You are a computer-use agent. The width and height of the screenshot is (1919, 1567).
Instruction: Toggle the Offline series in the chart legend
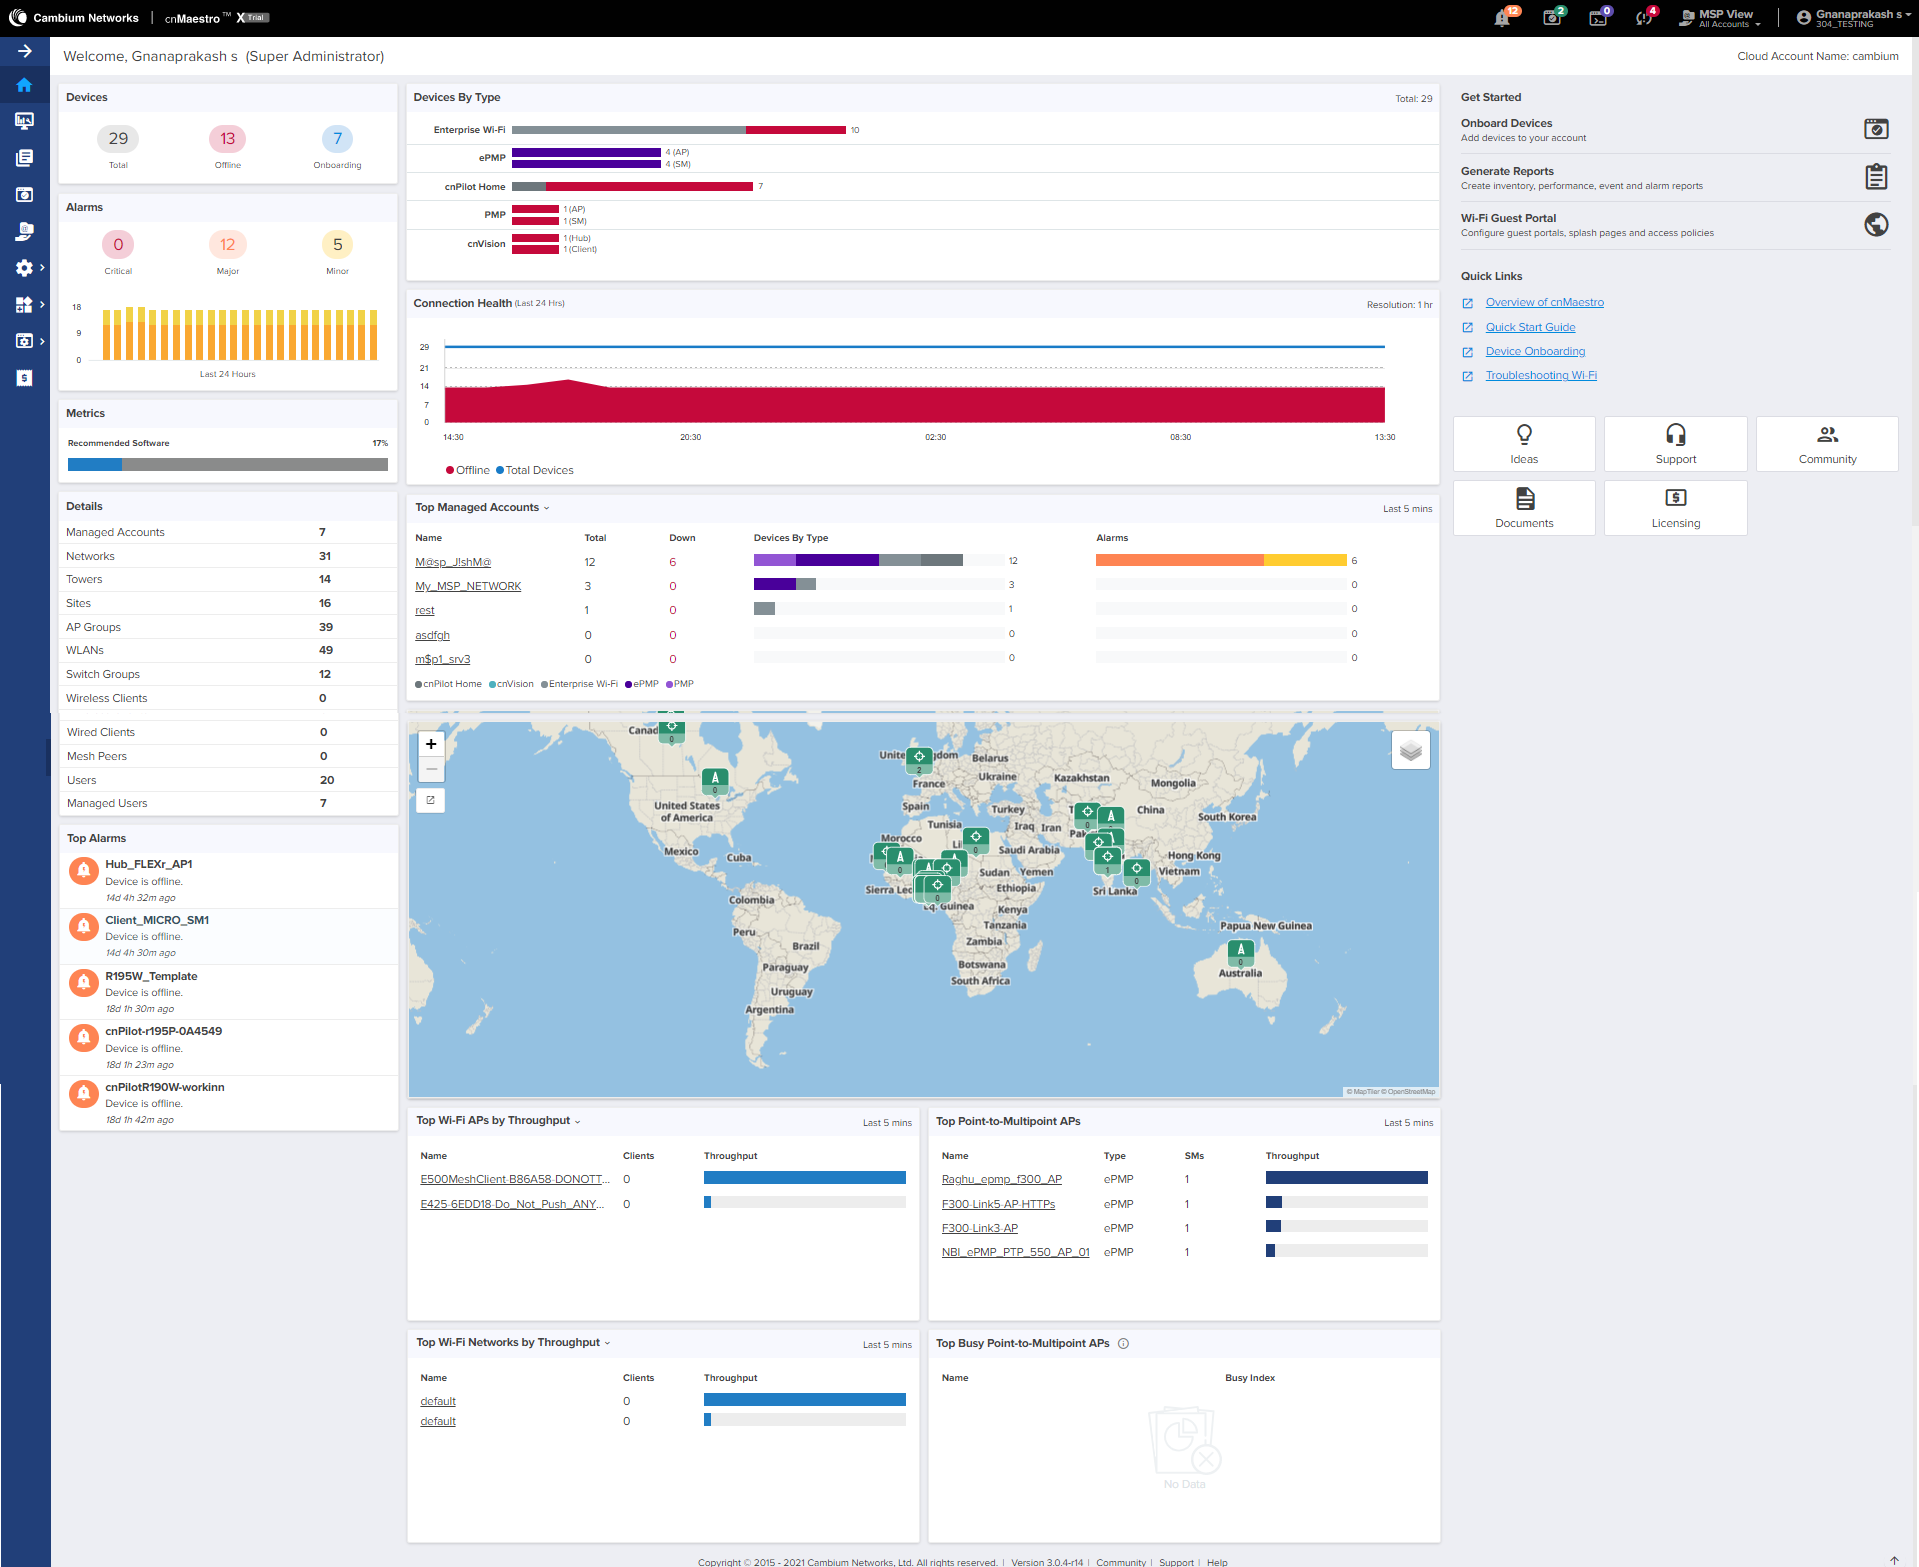click(x=468, y=471)
